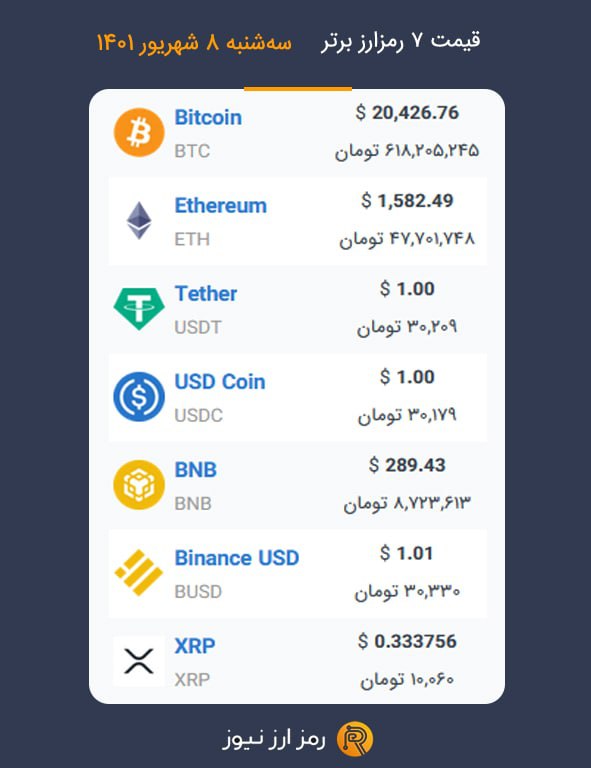Click the BNB price $ 289.43
Screen dimensions: 591x768
click(407, 465)
